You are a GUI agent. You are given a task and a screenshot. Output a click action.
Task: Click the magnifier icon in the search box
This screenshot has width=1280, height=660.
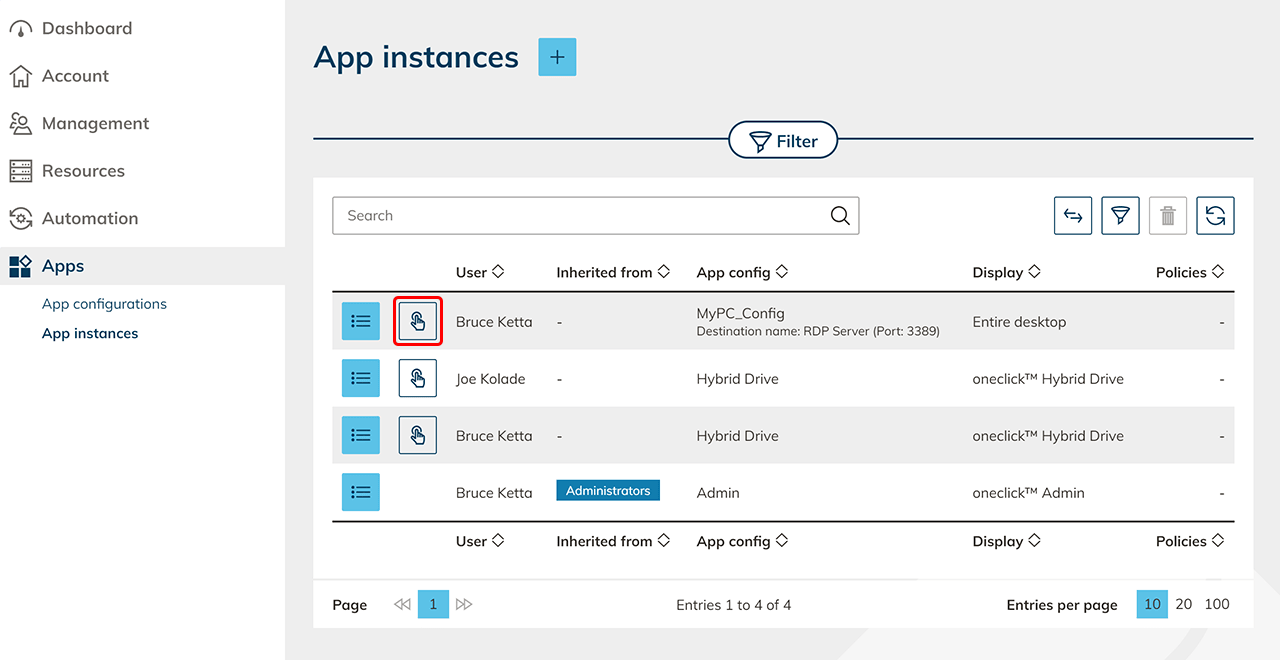click(x=840, y=216)
